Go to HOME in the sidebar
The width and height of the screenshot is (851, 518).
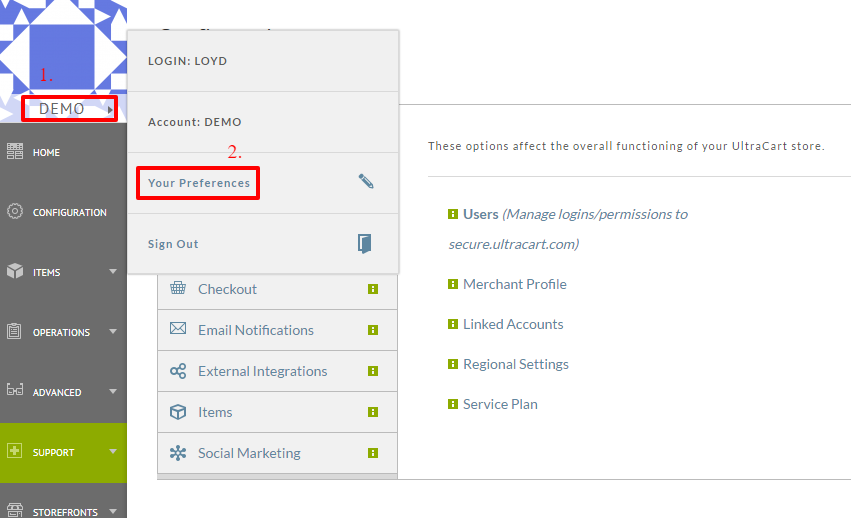[46, 153]
